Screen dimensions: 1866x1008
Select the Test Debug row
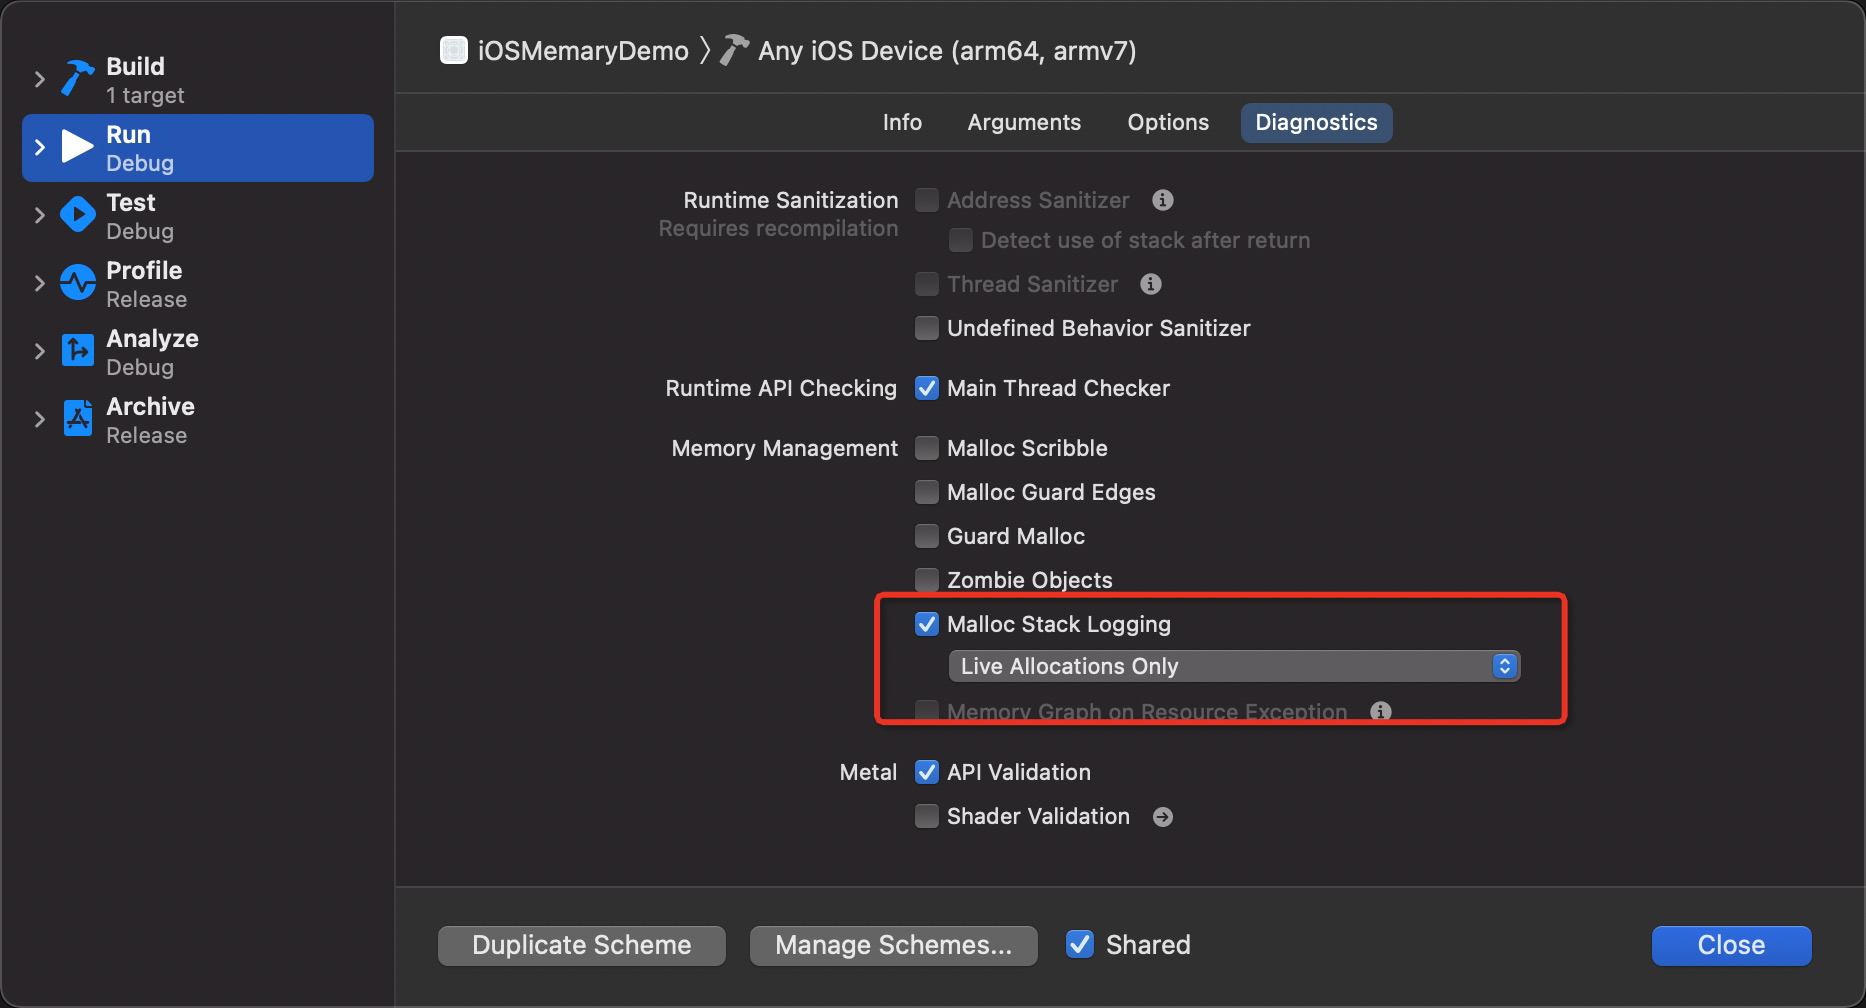coord(198,216)
